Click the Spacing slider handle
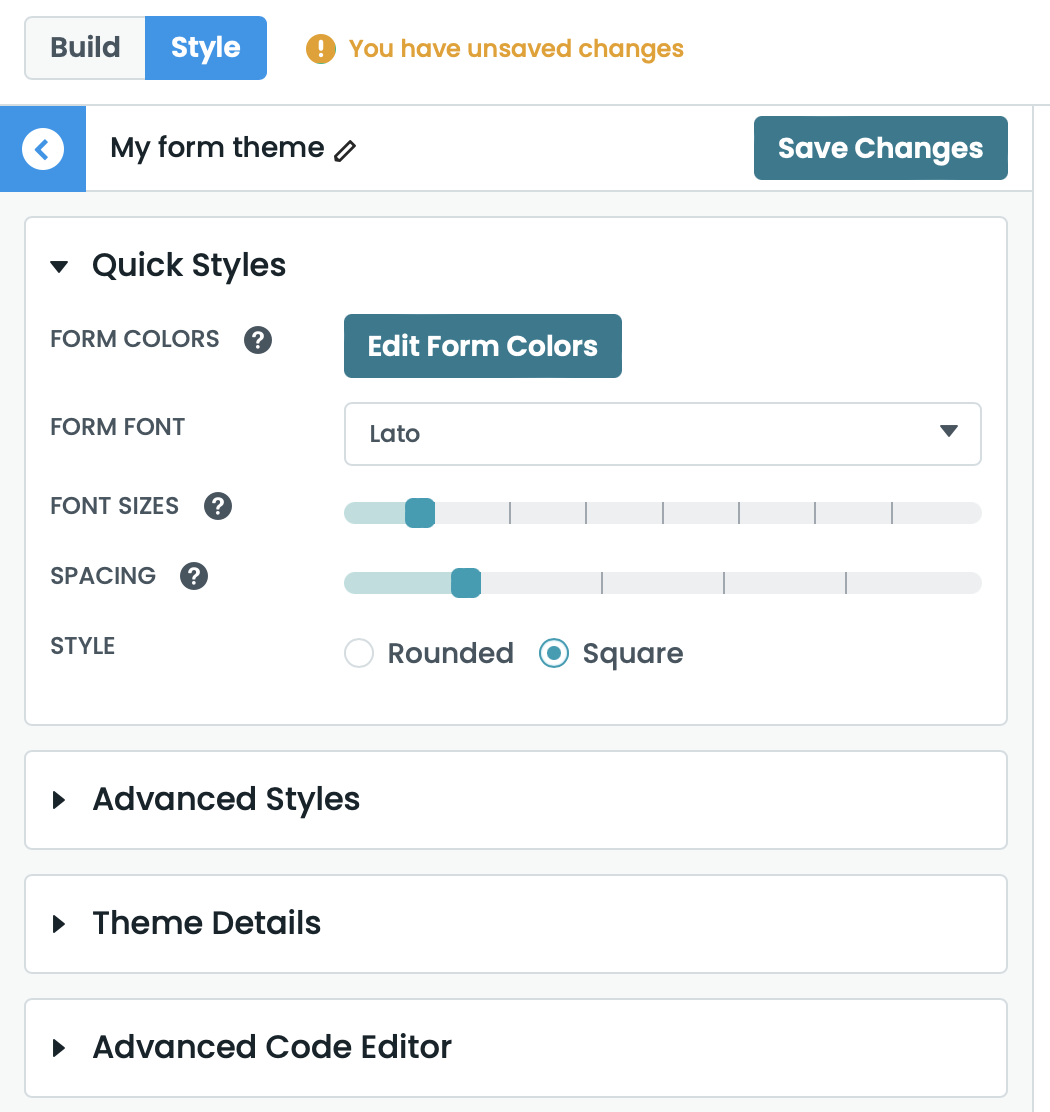Viewport: 1050px width, 1112px height. click(x=466, y=583)
